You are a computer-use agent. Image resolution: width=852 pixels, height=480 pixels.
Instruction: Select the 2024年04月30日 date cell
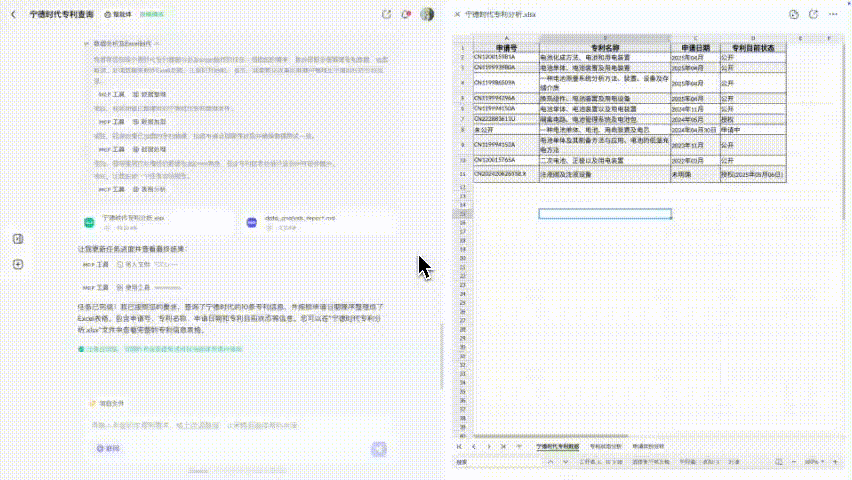point(696,130)
